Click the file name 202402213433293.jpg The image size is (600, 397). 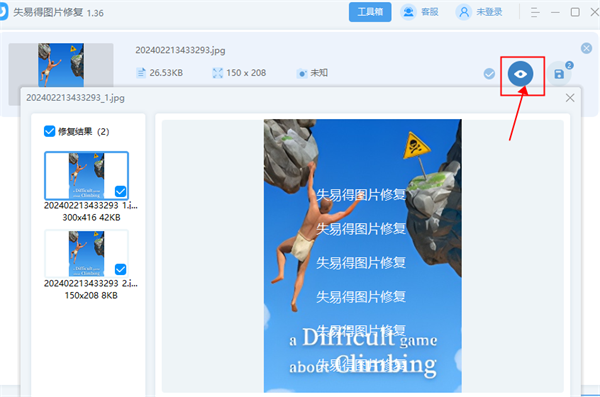(x=180, y=50)
